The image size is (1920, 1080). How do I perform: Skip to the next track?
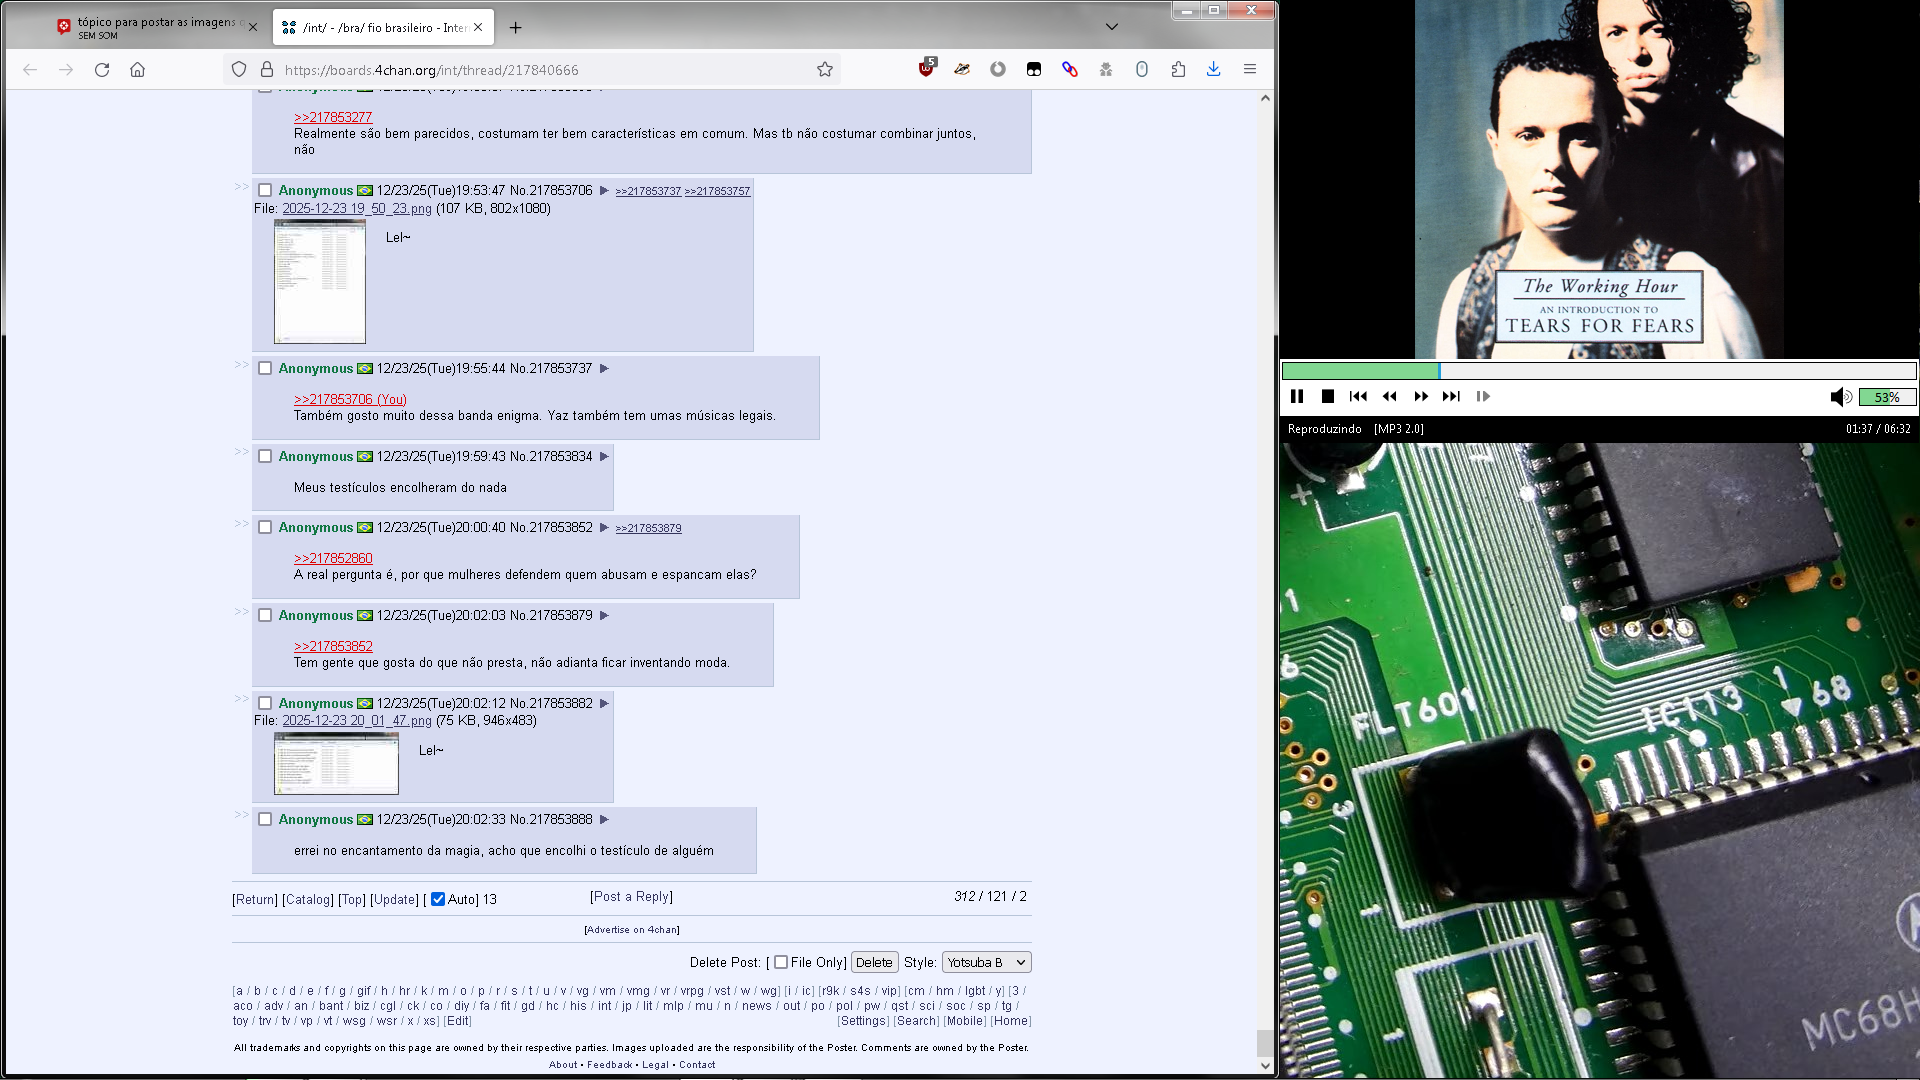(x=1451, y=397)
